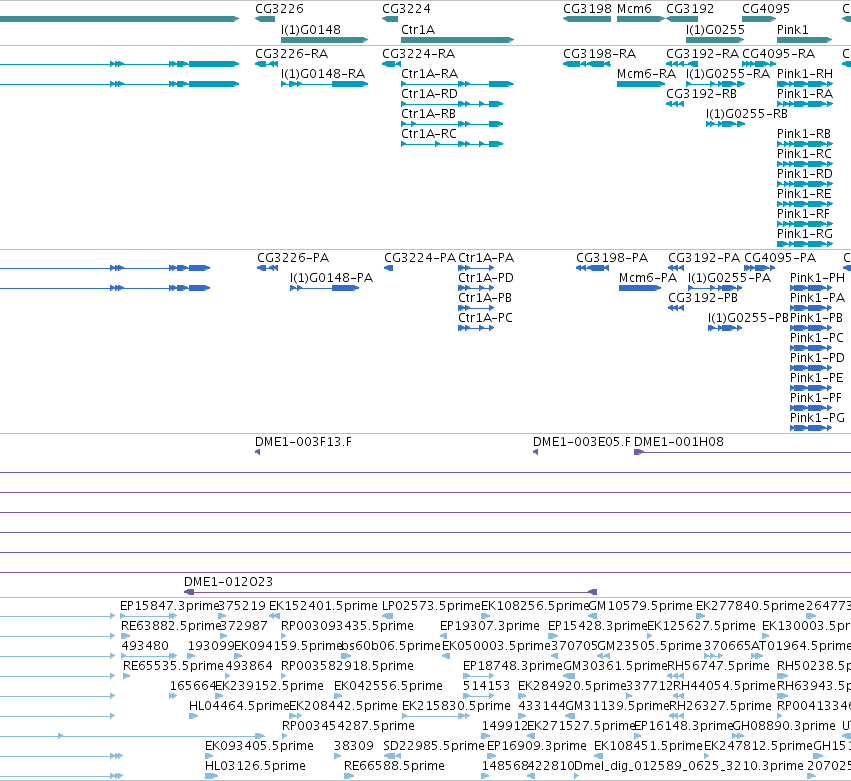Click the DME1-003F13.F clone label
Viewport: 851px width, 781px height.
[303, 442]
